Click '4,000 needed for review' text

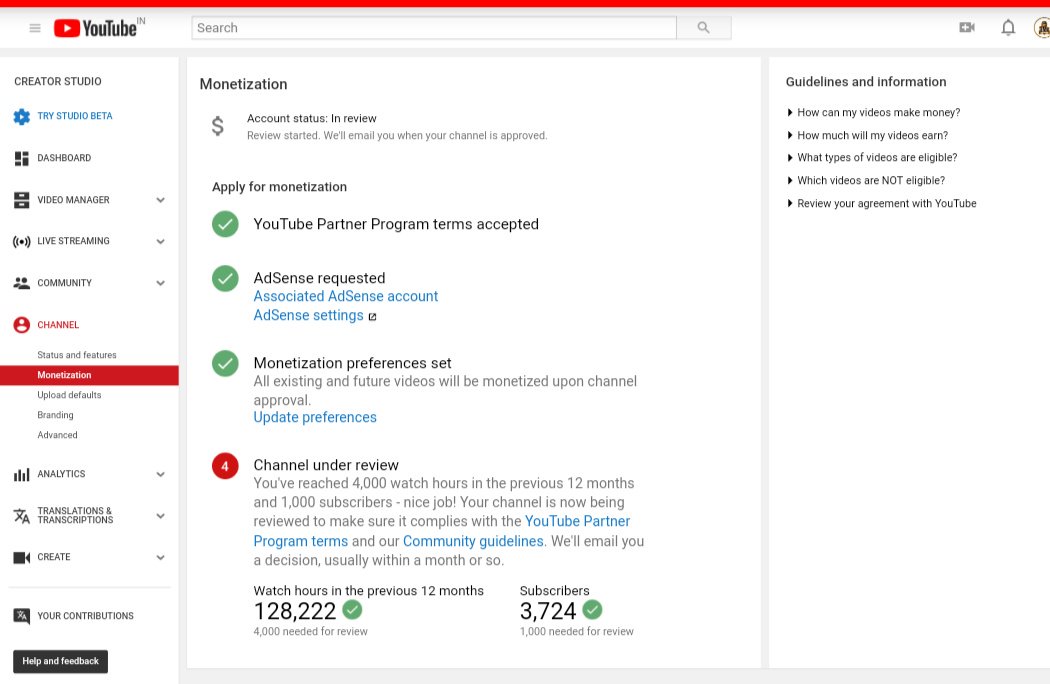[x=311, y=631]
